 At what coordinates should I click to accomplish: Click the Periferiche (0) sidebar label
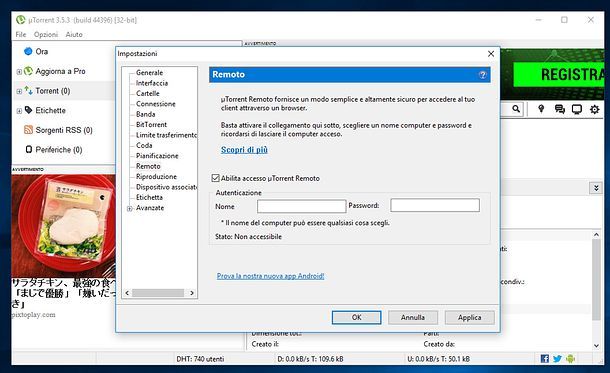[x=59, y=150]
